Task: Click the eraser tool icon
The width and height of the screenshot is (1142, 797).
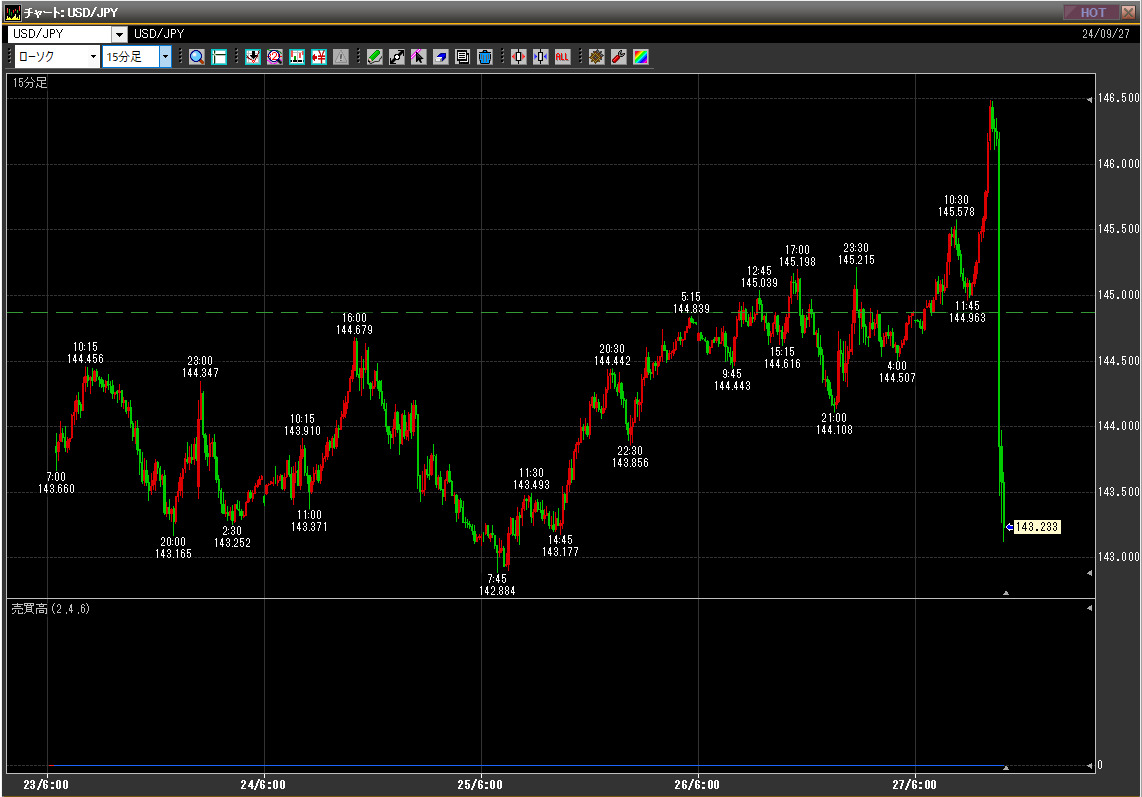Action: 440,57
